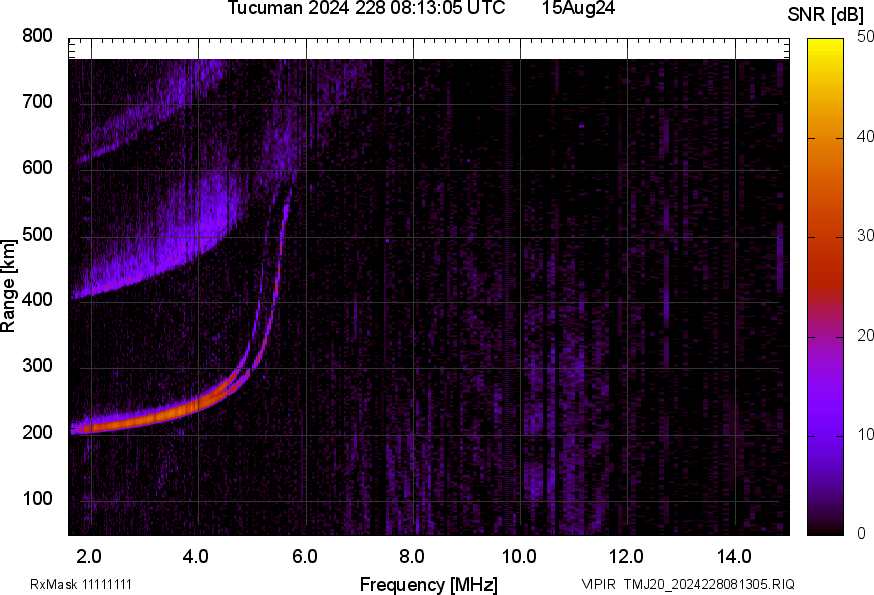Click the colorbar tick value 0

(861, 534)
